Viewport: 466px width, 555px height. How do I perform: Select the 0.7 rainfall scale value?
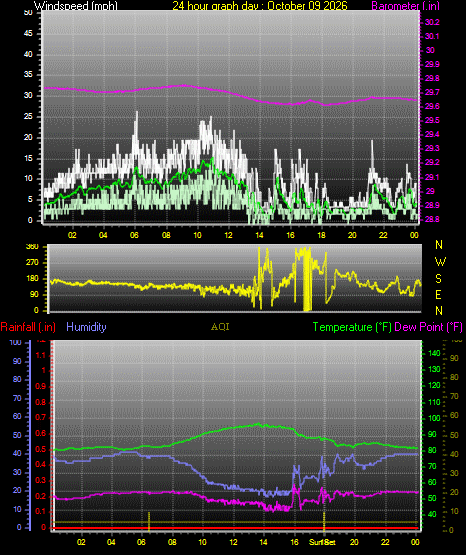[x=41, y=418]
